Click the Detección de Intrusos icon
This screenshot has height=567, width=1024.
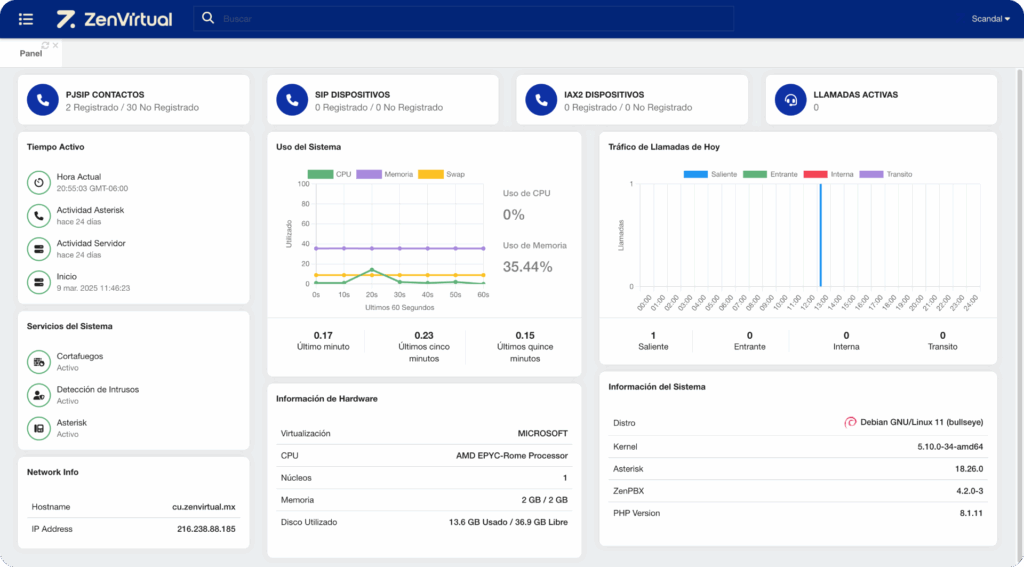pos(39,395)
